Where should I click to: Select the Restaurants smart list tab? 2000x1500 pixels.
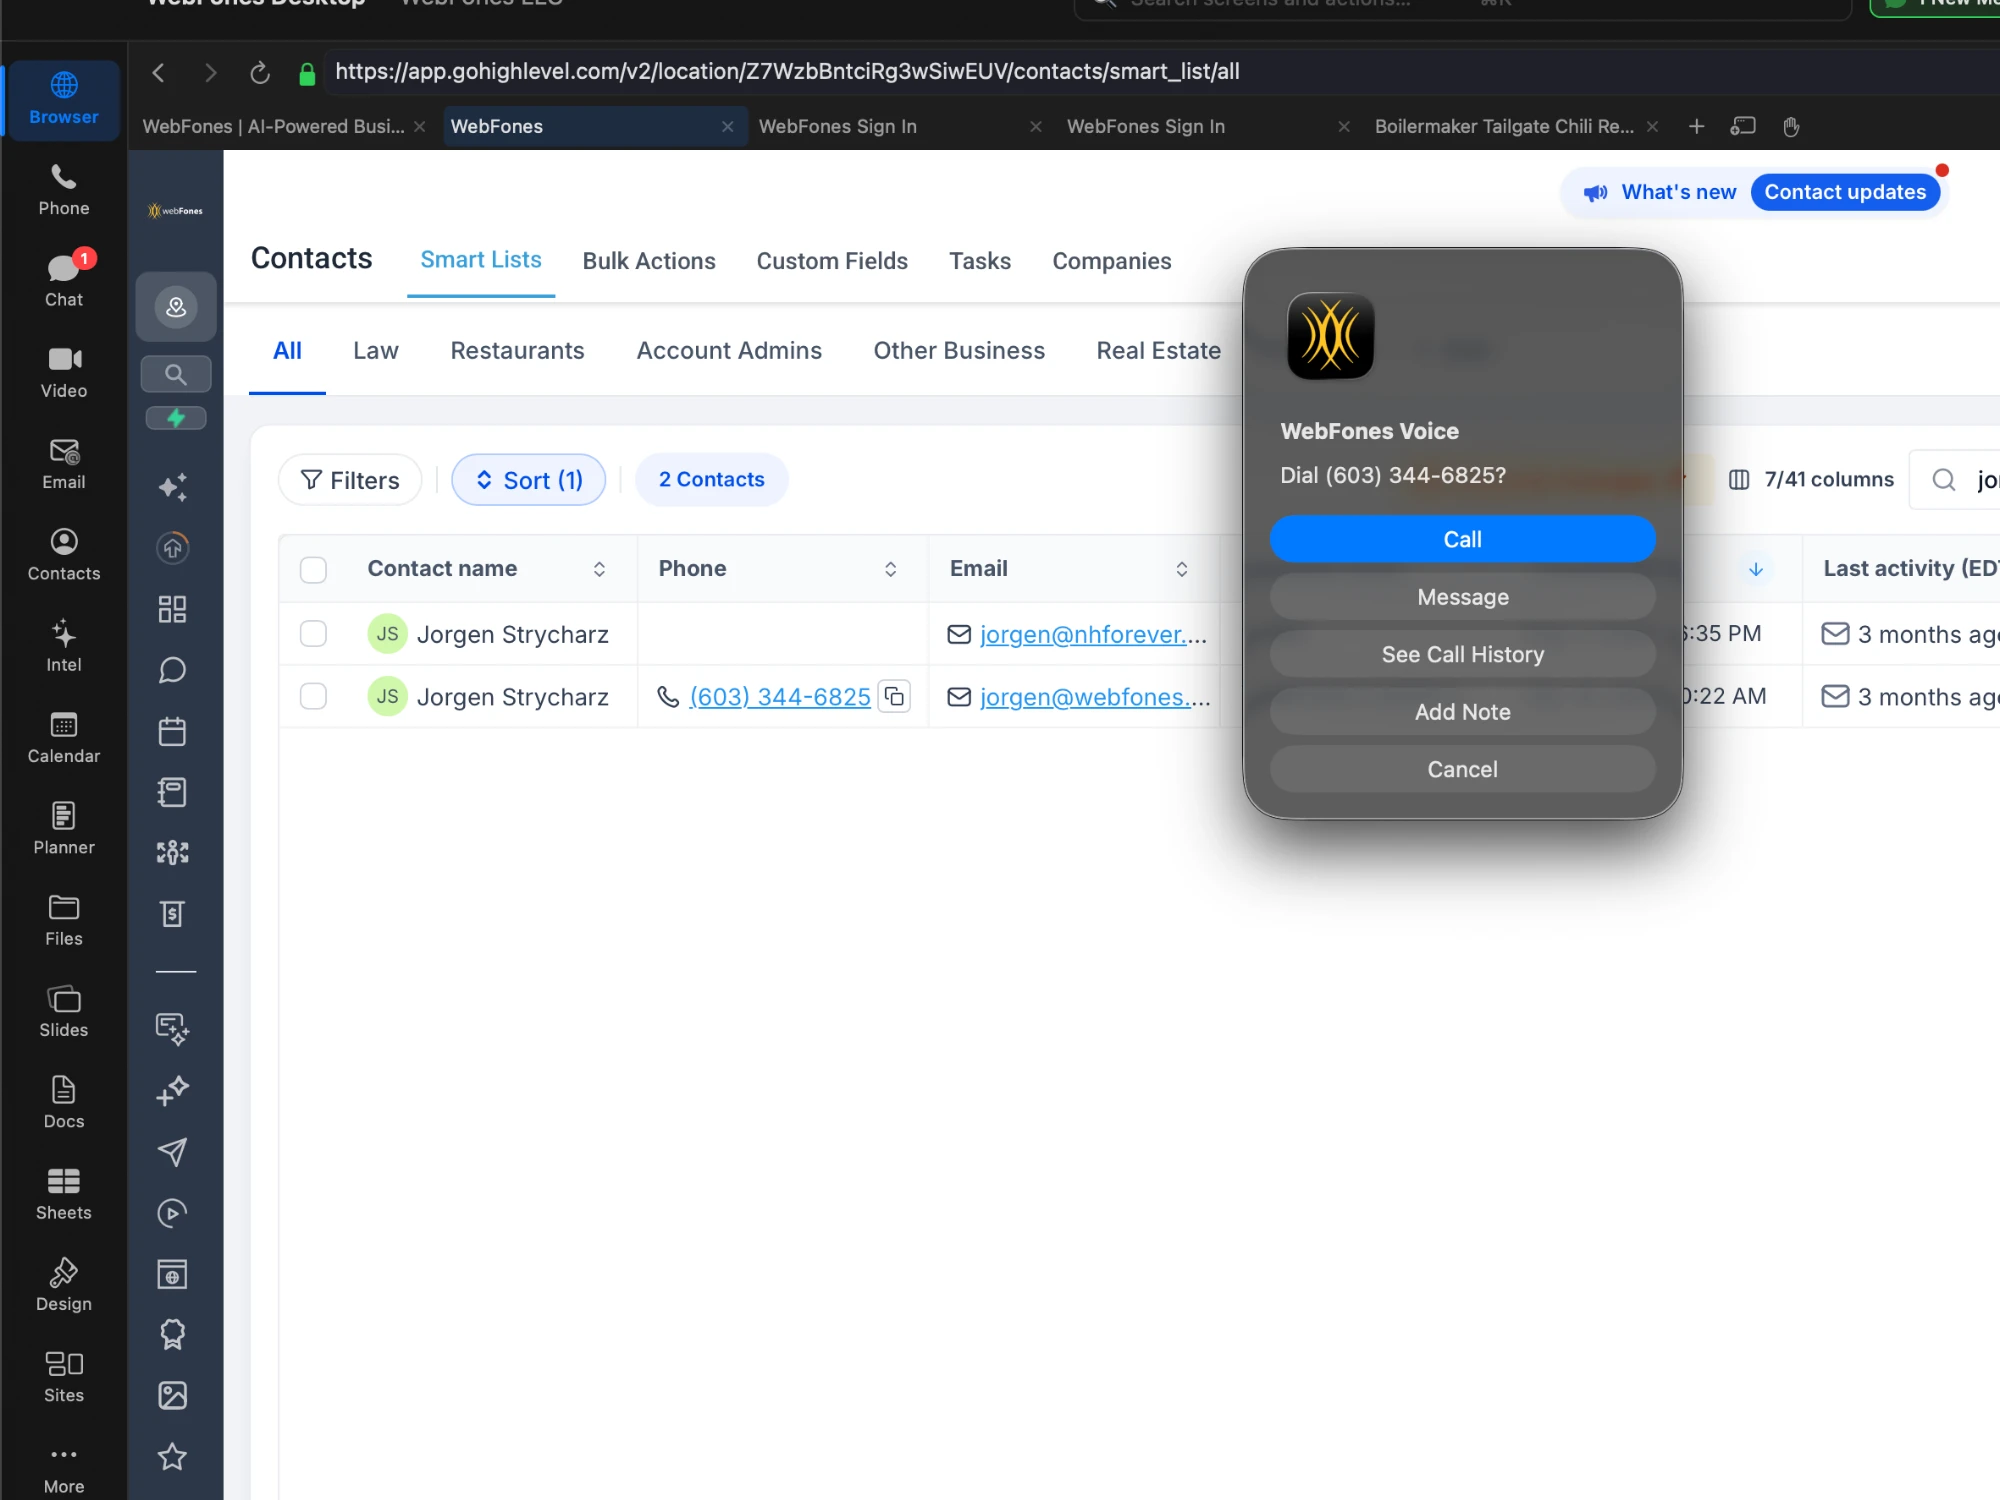click(517, 351)
